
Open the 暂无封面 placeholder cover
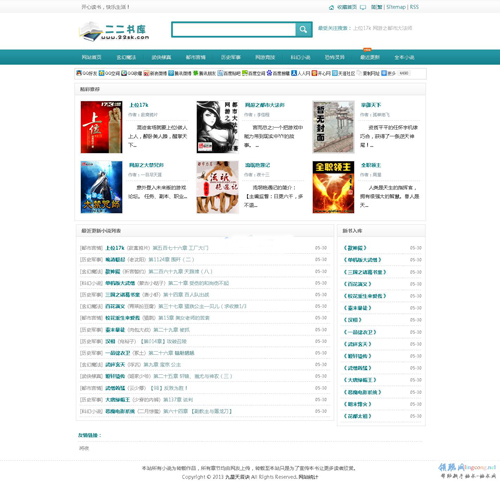pyautogui.click(x=333, y=127)
